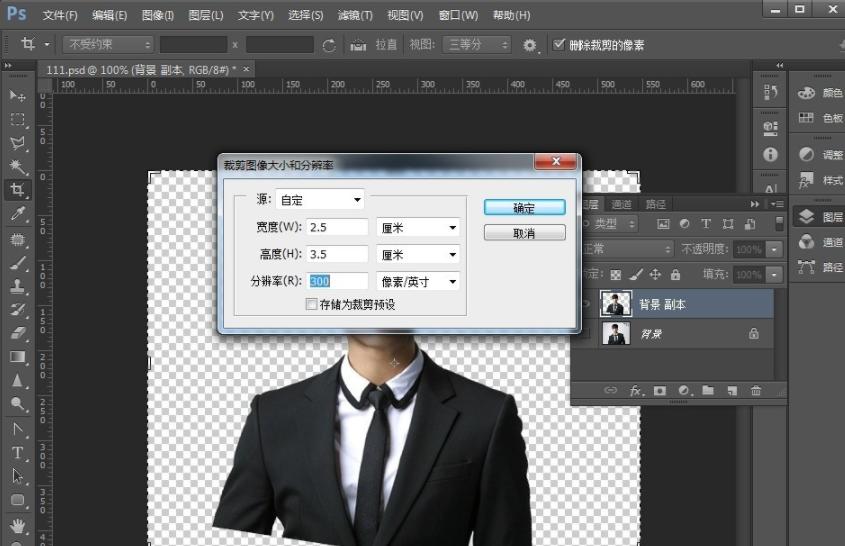Hide the 背景 副本 layer via eye icon
The image size is (845, 546).
click(586, 304)
